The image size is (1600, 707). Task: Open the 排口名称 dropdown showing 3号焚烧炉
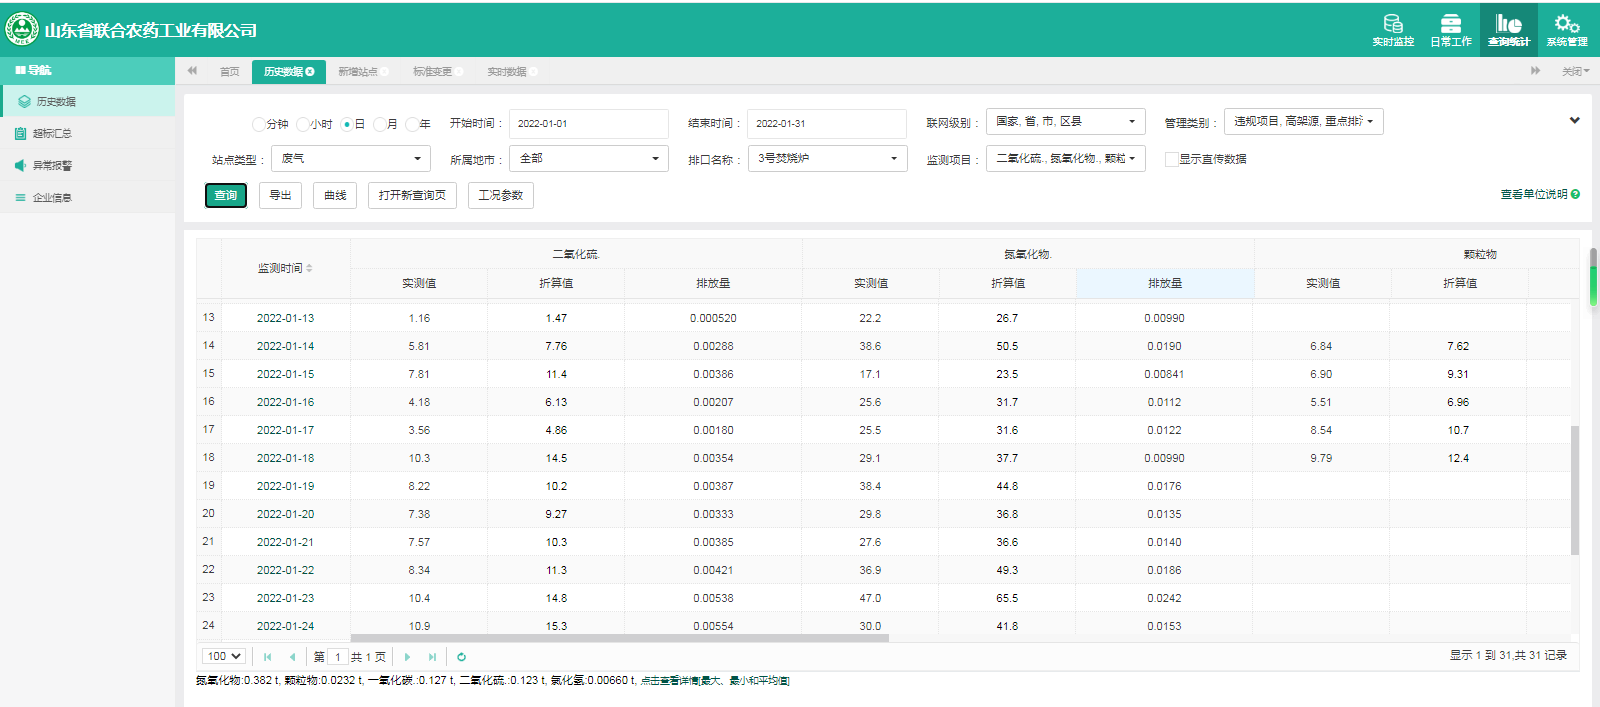coord(827,159)
